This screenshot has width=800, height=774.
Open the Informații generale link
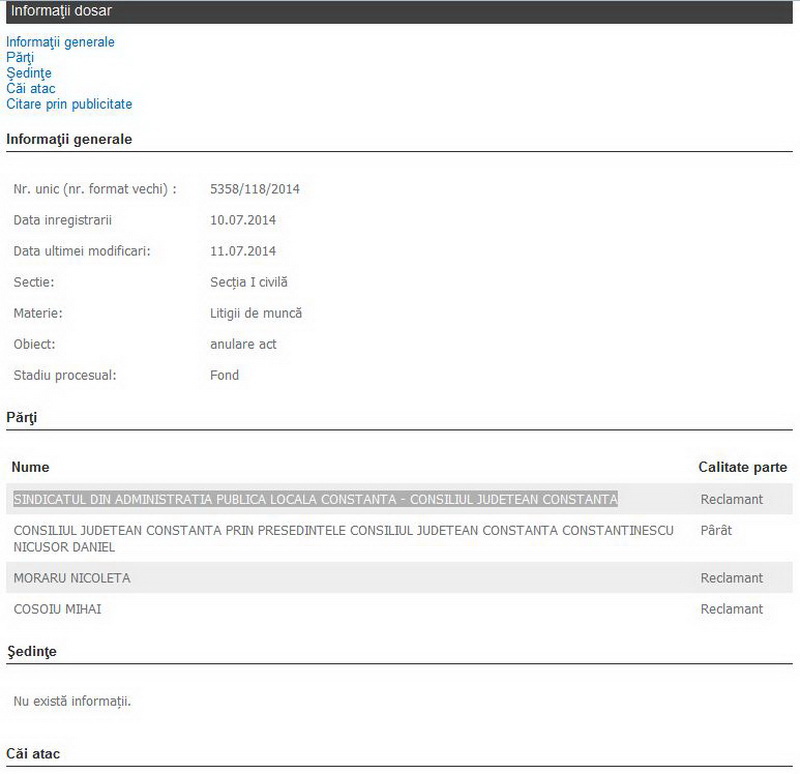point(60,42)
